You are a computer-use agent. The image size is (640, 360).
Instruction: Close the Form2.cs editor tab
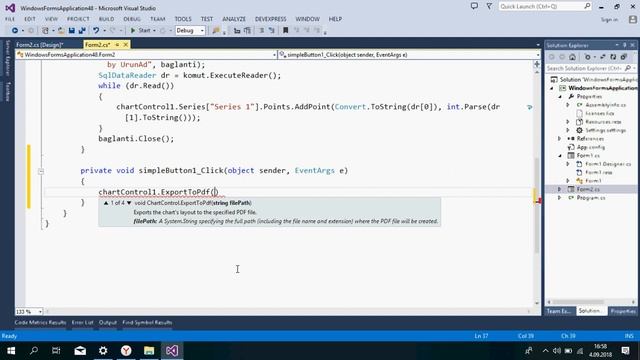[x=126, y=44]
